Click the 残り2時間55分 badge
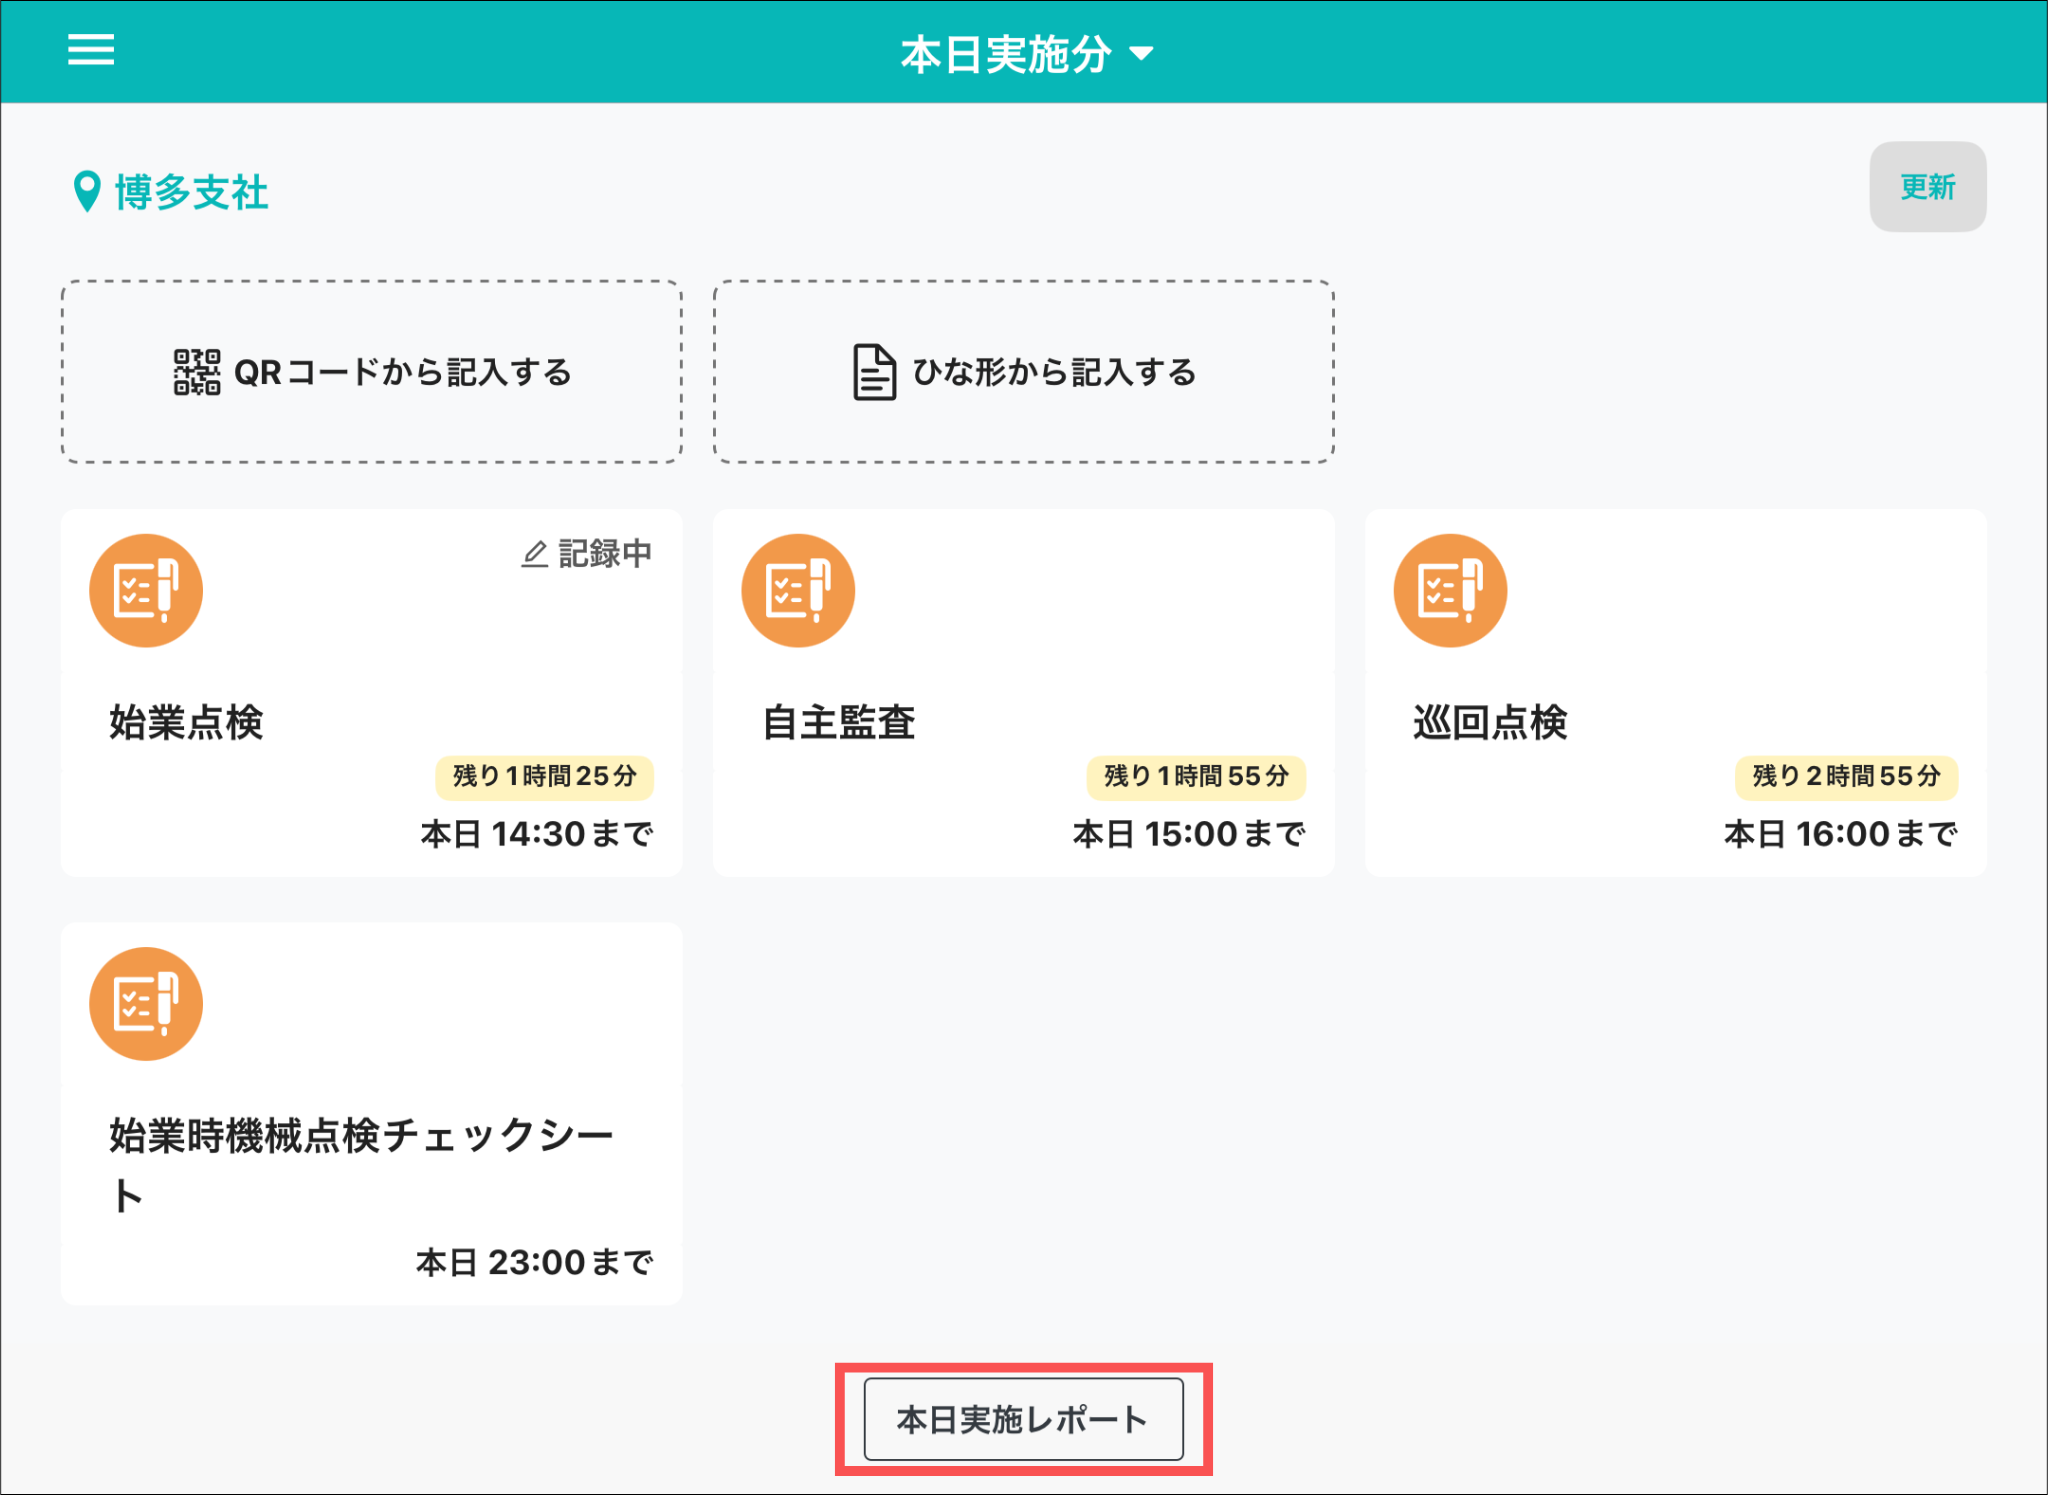This screenshot has height=1495, width=2048. pyautogui.click(x=1846, y=776)
